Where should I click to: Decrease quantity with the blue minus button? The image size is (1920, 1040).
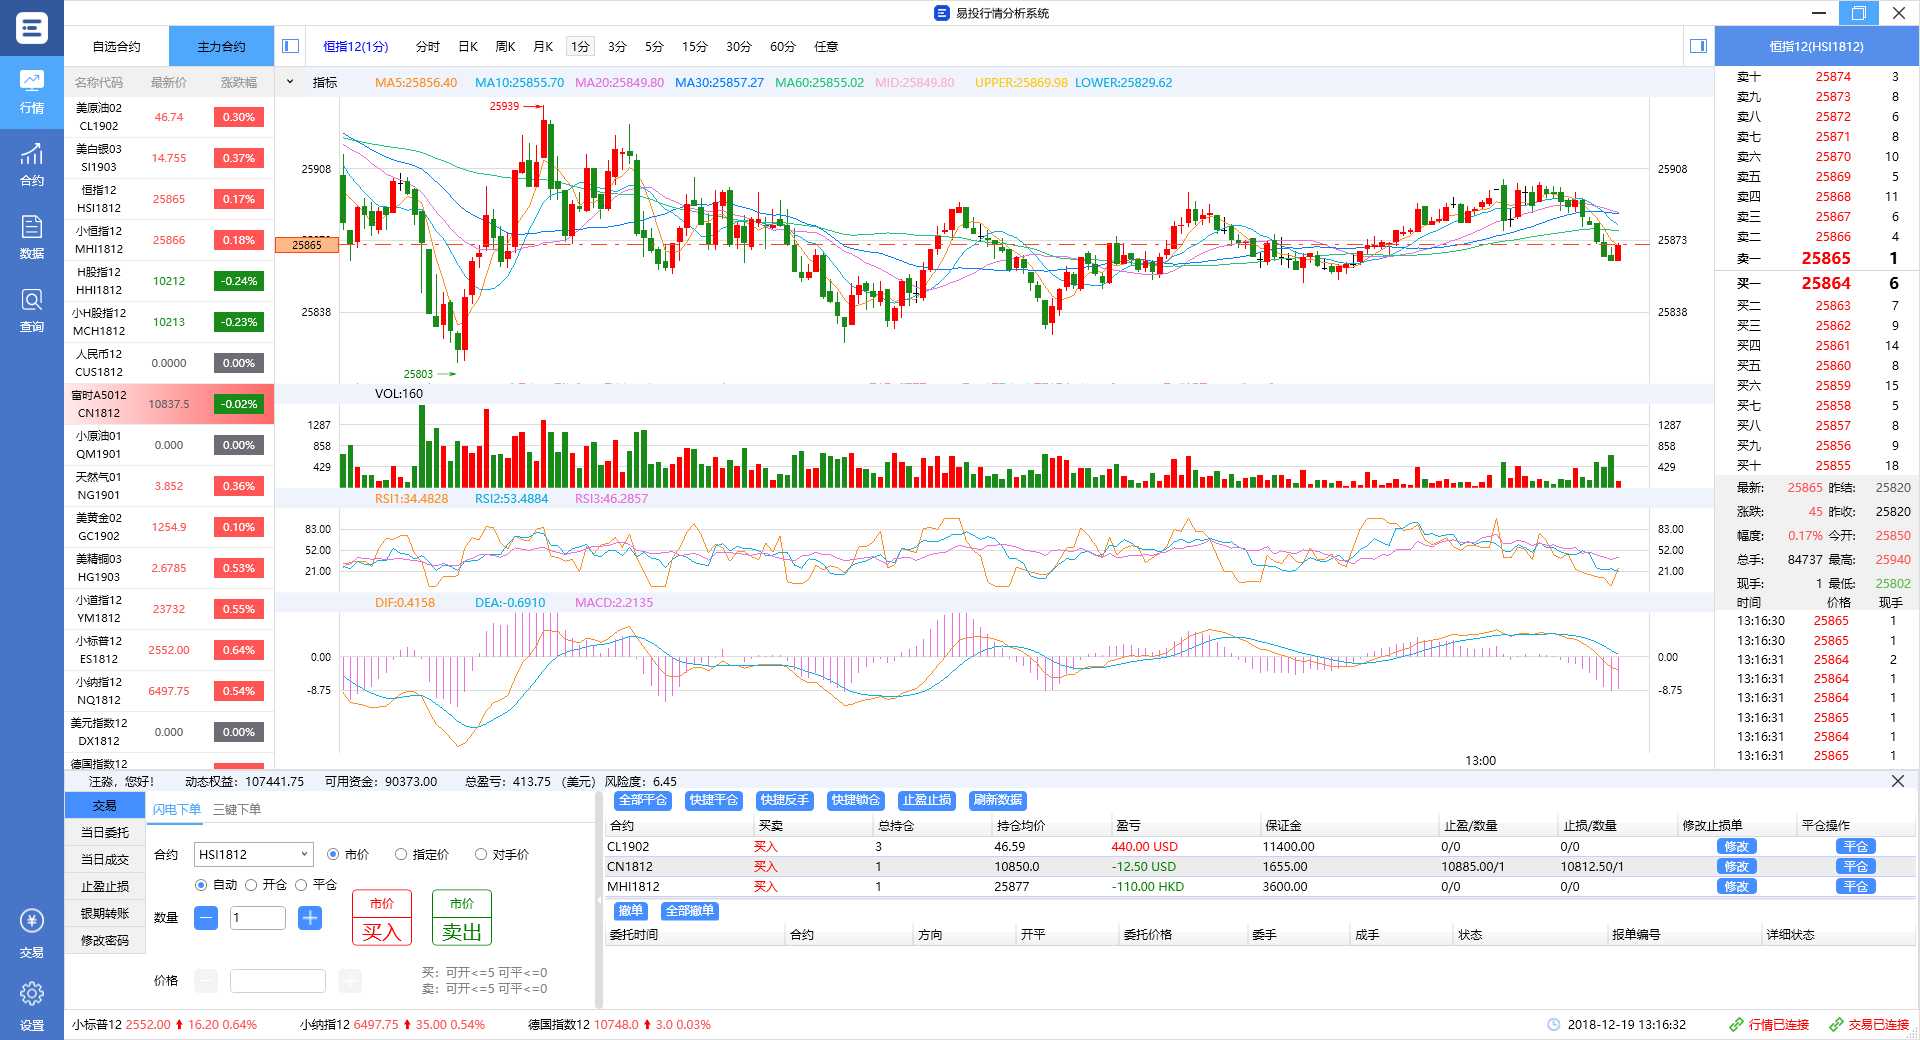pyautogui.click(x=206, y=918)
